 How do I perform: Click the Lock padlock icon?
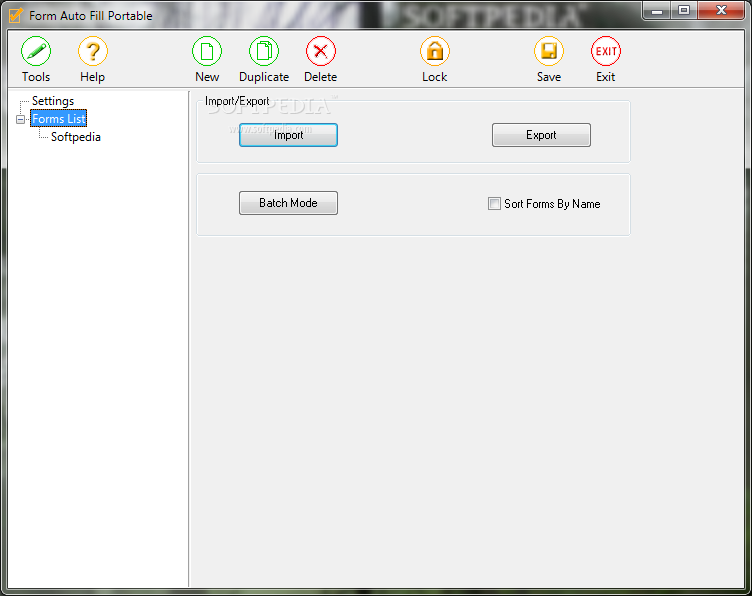(435, 51)
